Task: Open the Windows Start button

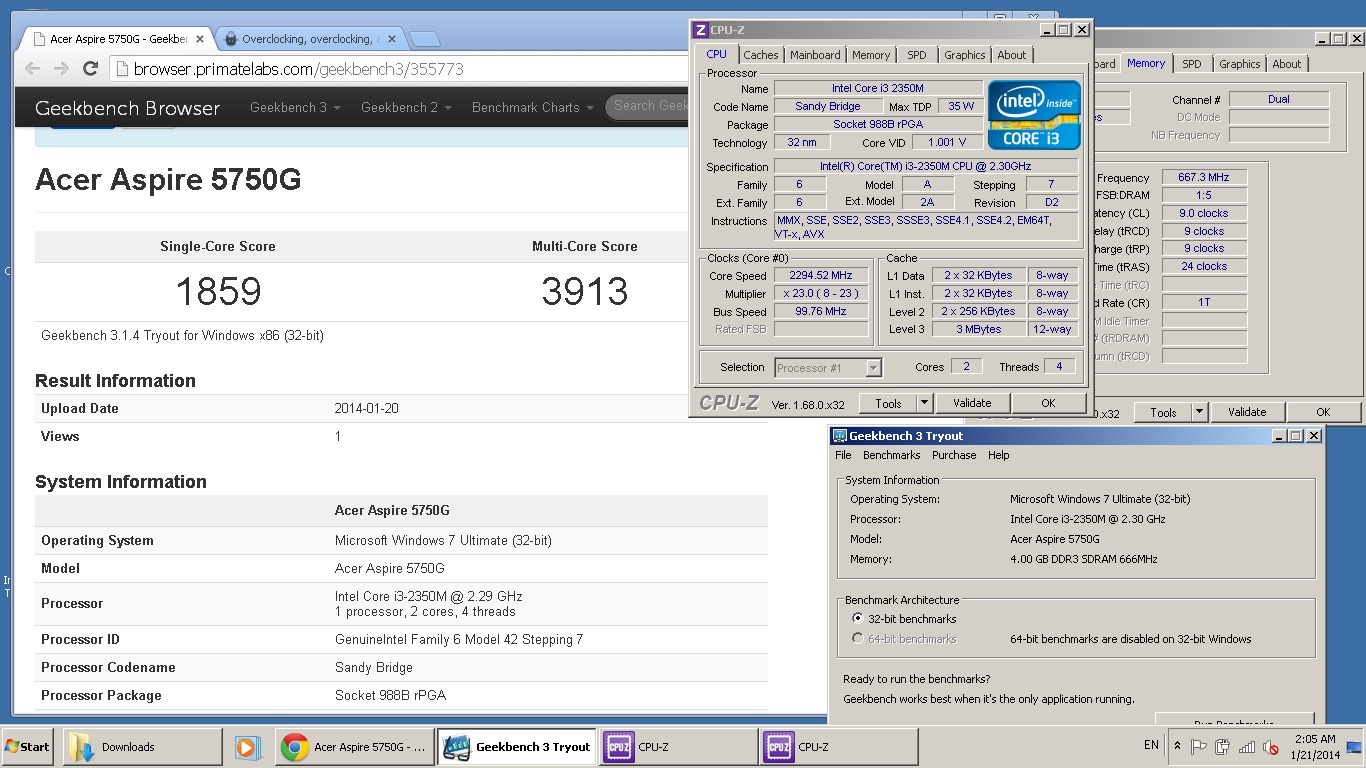Action: 27,747
